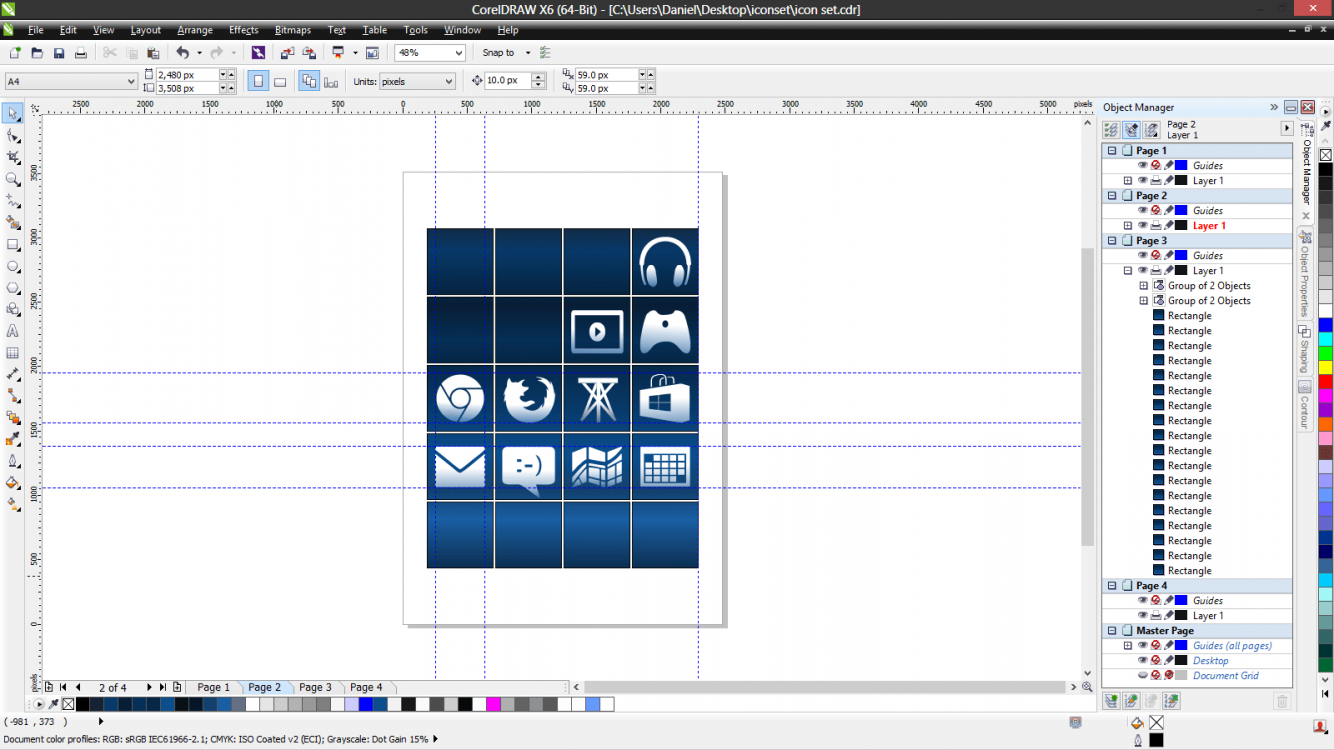Toggle visibility of Page 2 Guides layer

coord(1142,210)
